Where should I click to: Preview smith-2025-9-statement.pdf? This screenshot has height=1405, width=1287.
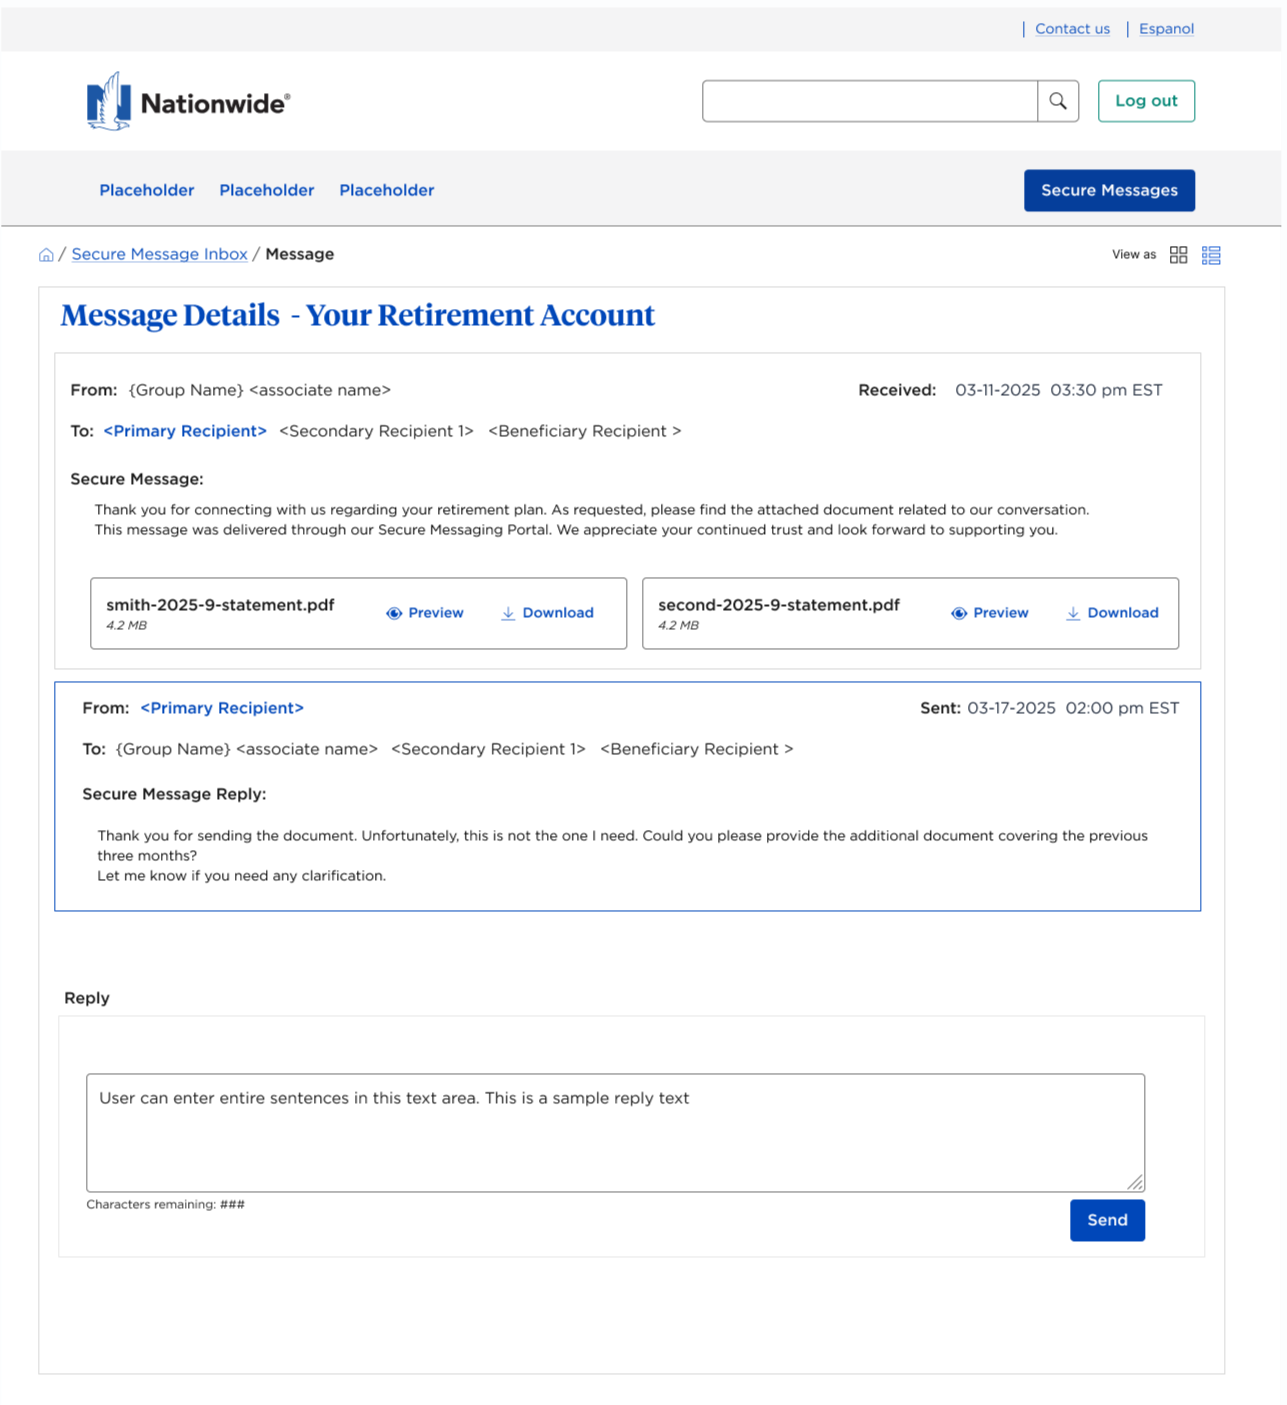point(425,613)
